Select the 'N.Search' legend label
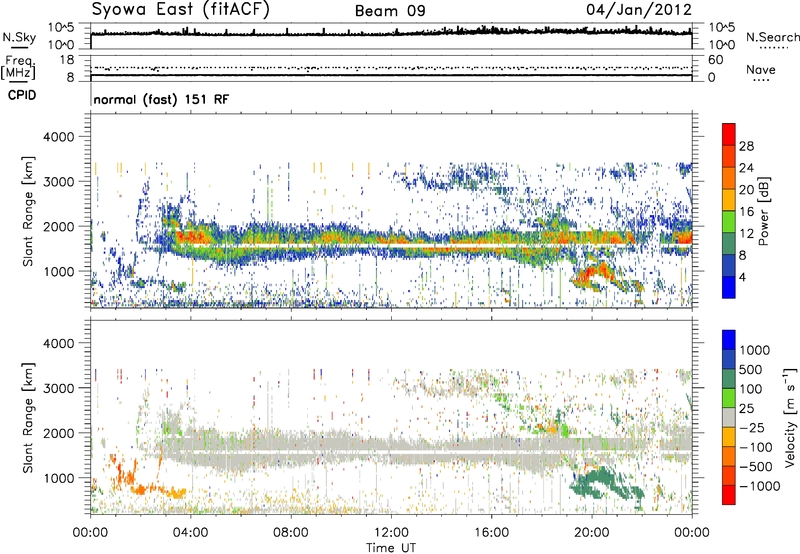Image resolution: width=800 pixels, height=554 pixels. [x=772, y=37]
